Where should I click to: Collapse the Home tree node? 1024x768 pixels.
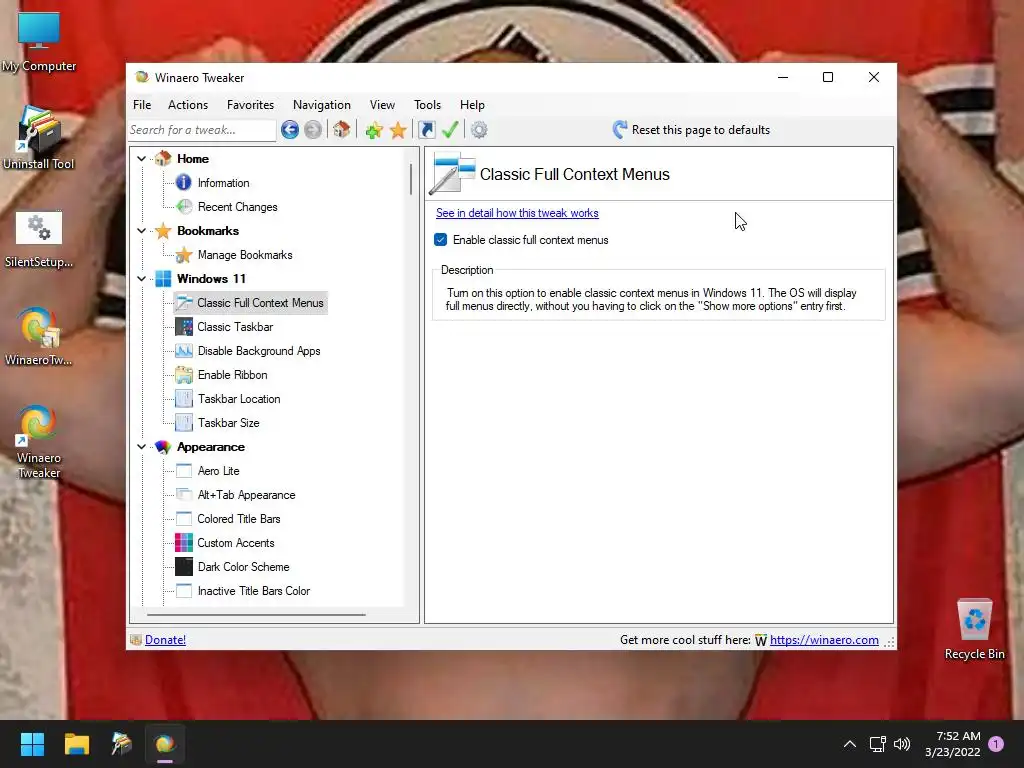click(x=141, y=159)
